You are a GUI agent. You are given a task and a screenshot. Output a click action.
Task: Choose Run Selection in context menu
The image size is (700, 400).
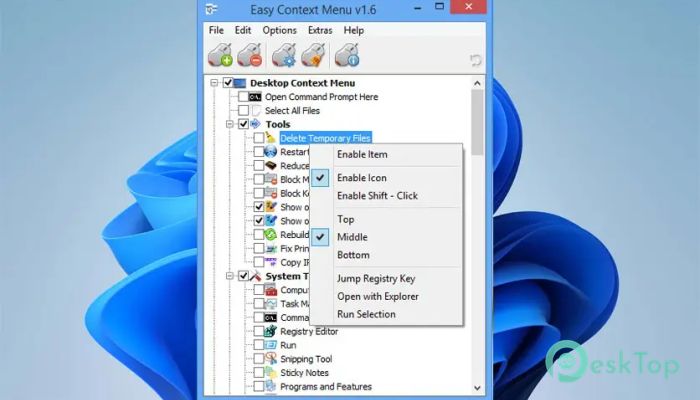click(386, 314)
